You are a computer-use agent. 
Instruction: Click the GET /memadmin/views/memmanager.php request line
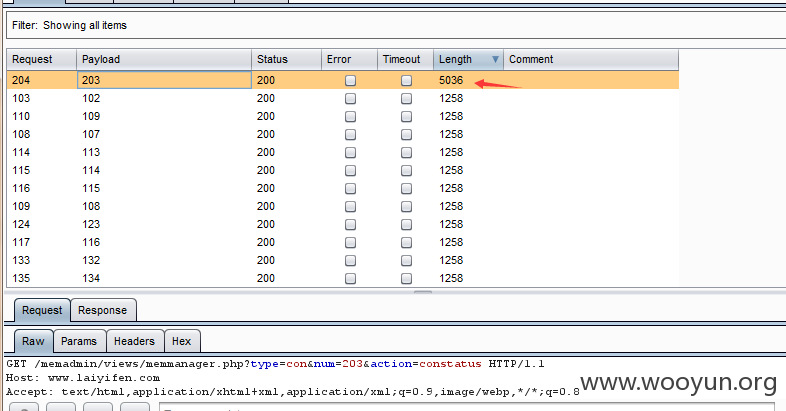point(275,364)
